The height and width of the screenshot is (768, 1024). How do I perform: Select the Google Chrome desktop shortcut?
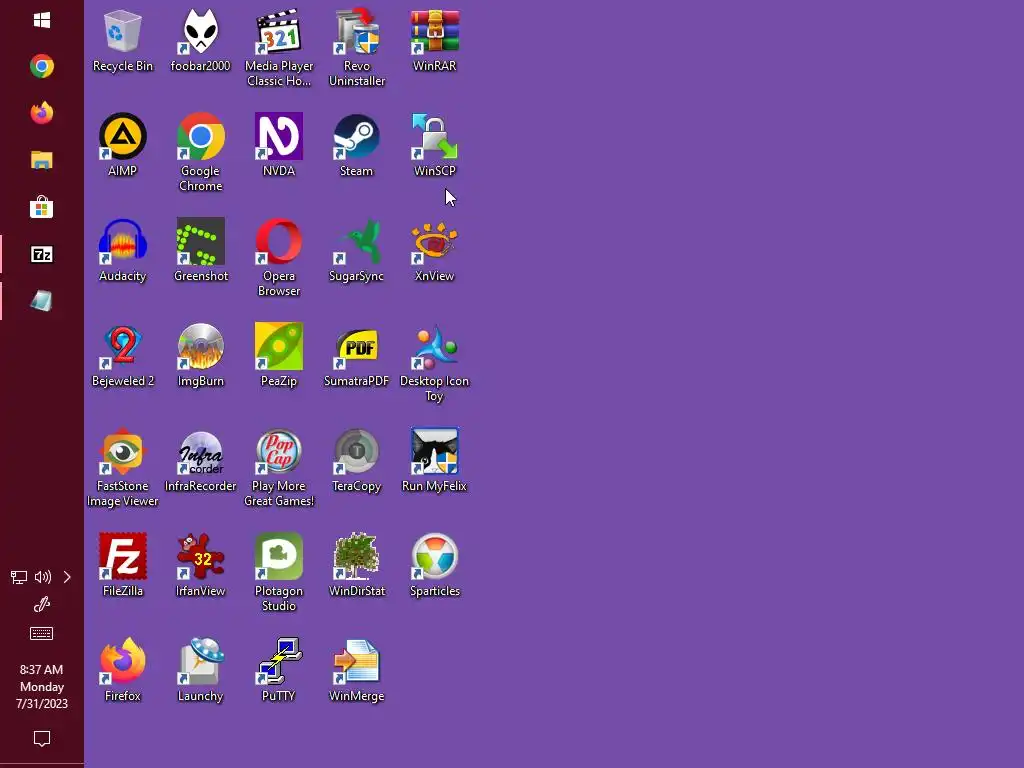click(200, 153)
